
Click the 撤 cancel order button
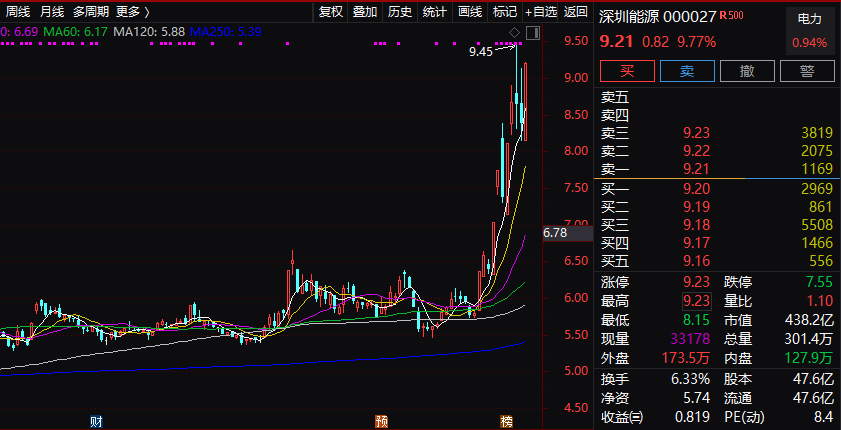click(747, 71)
